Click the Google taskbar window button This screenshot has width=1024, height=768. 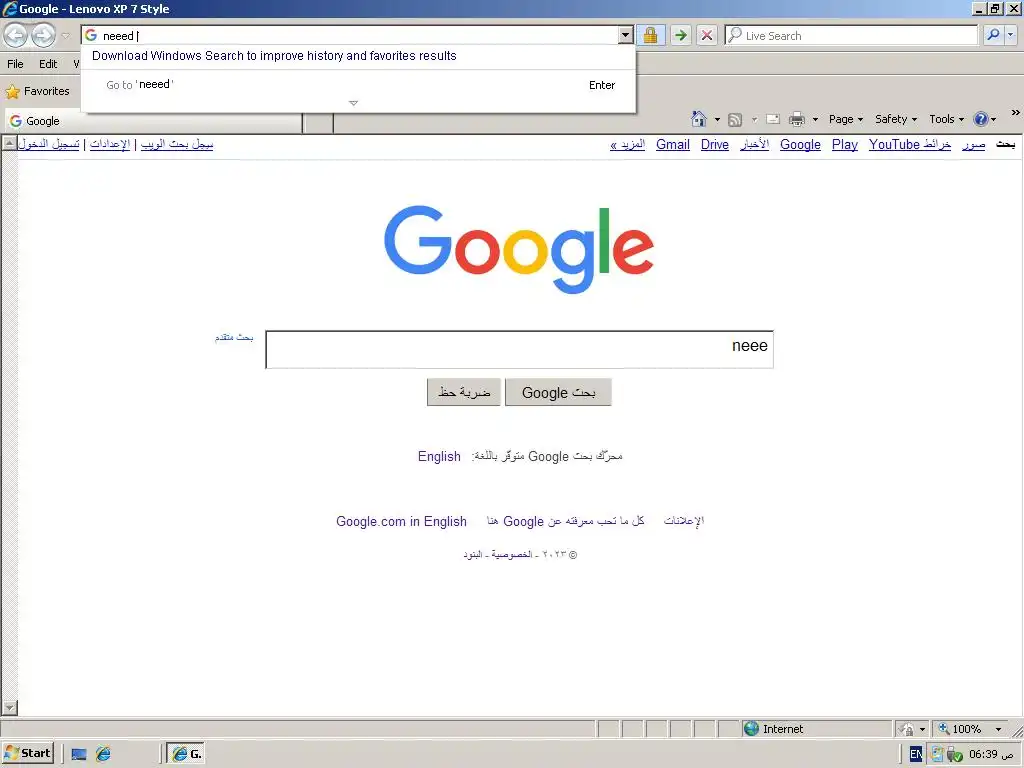coord(186,754)
